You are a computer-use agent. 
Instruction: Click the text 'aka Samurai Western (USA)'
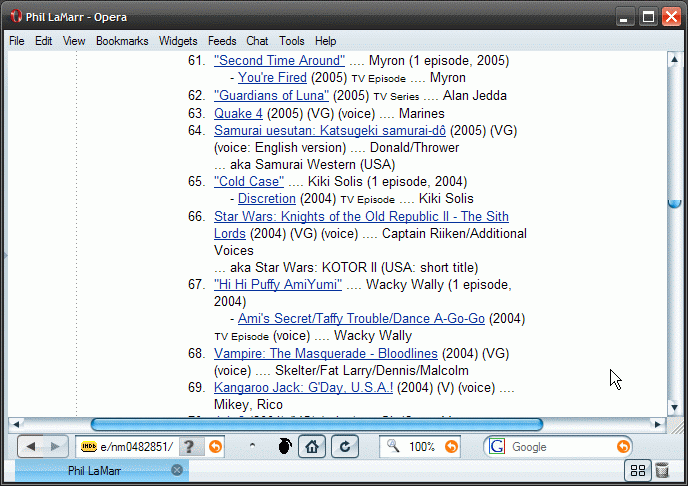[x=312, y=164]
